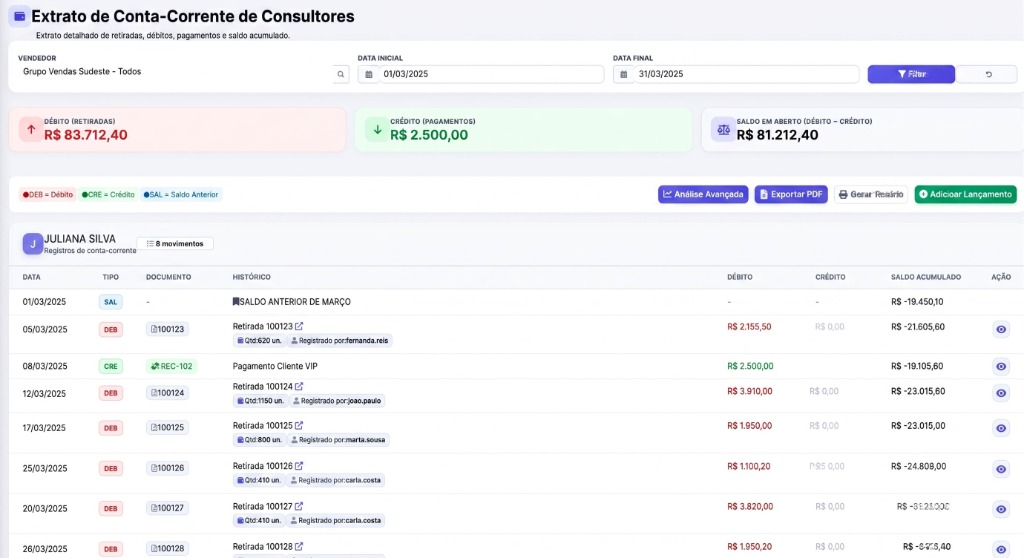Image resolution: width=1024 pixels, height=558 pixels.
Task: Click the green down-arrow Crédito icon
Action: click(x=377, y=129)
